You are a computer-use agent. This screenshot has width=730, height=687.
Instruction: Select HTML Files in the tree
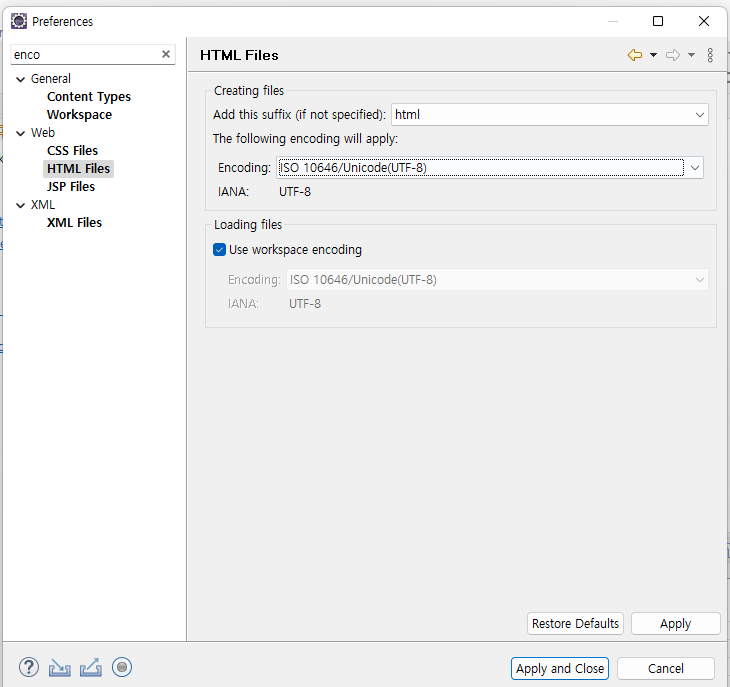[x=78, y=168]
